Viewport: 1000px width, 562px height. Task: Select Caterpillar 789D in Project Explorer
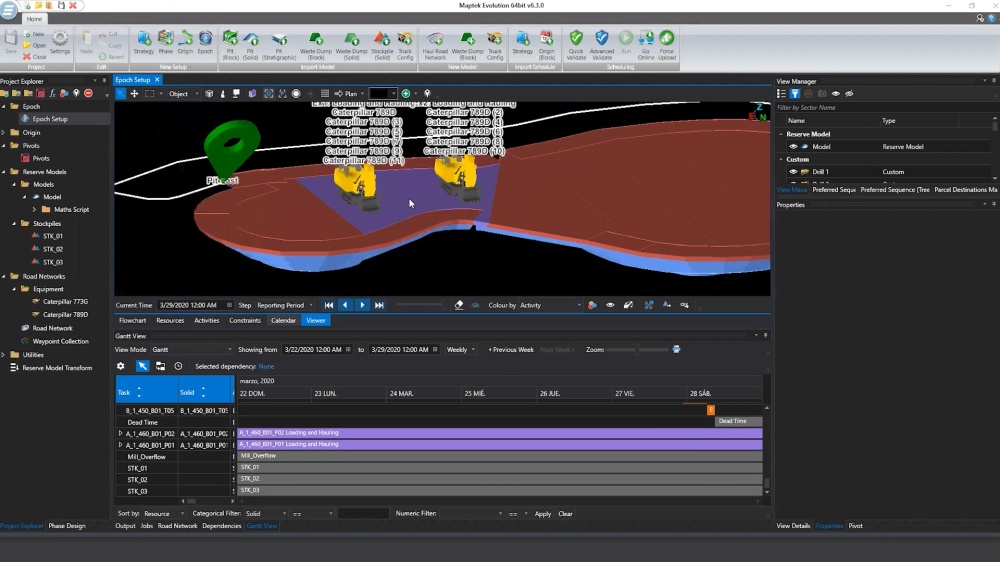pos(65,314)
